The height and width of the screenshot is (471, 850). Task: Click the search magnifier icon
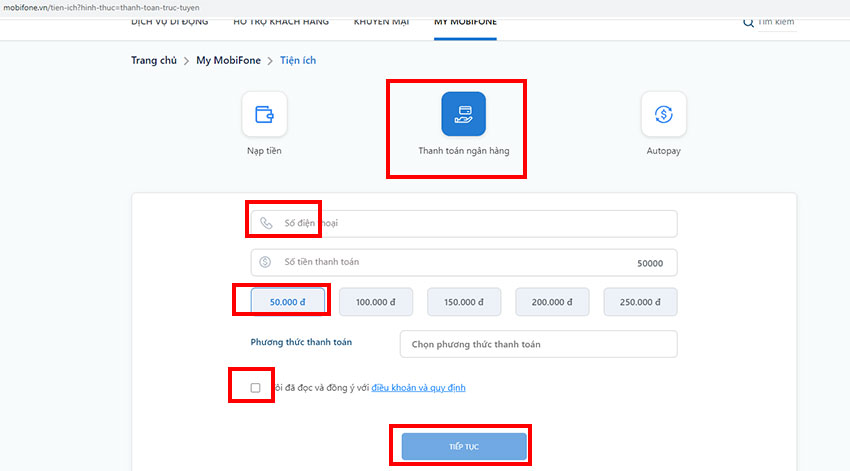click(748, 22)
